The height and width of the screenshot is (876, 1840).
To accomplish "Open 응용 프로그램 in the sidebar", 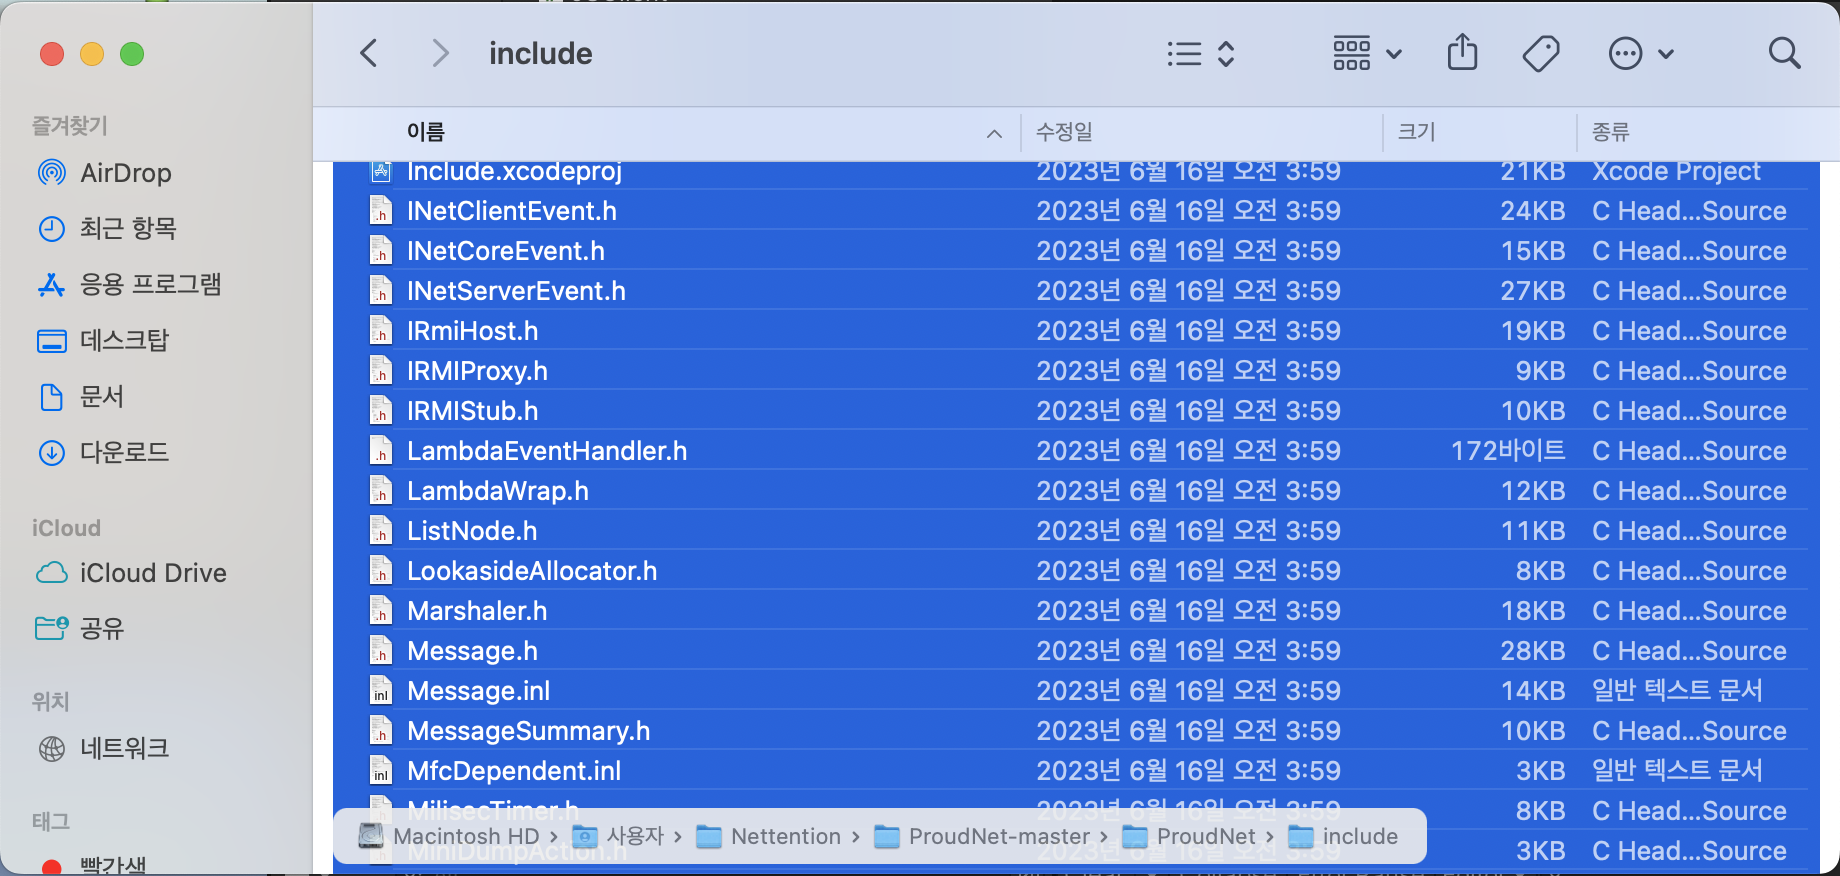I will coord(150,285).
